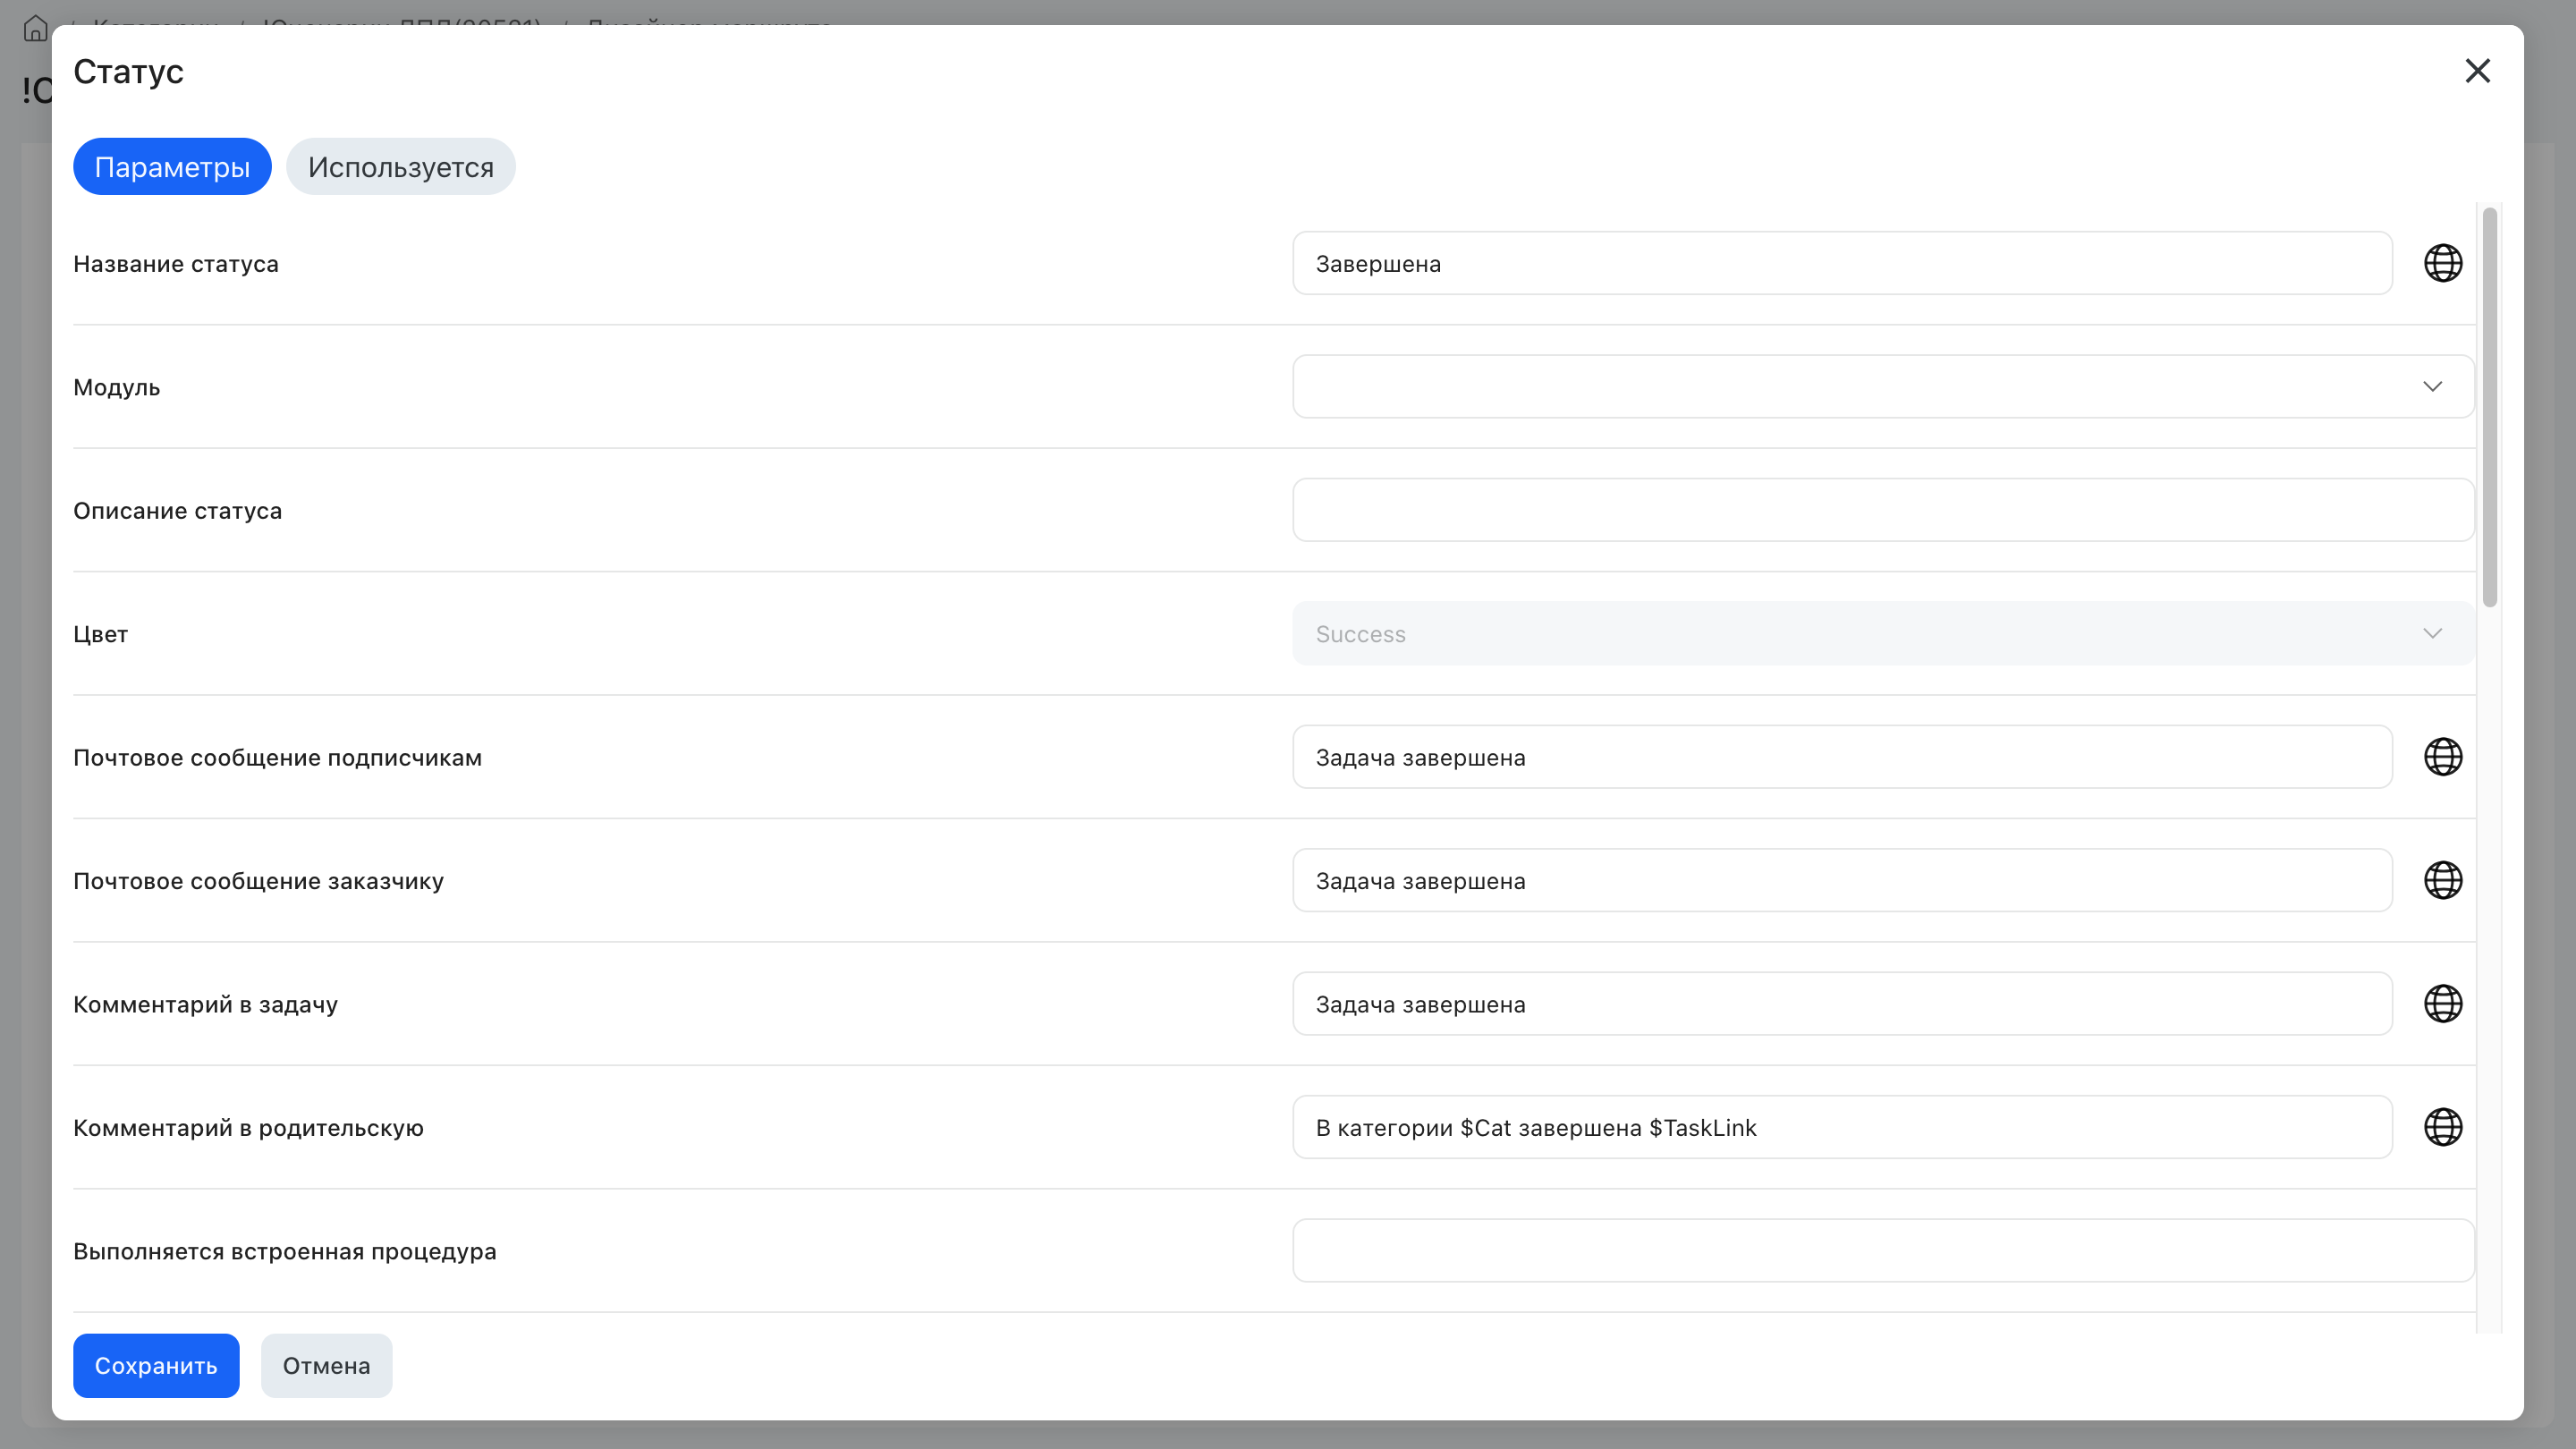2576x1449 pixels.
Task: Click the Цвет label text
Action: pos(100,634)
